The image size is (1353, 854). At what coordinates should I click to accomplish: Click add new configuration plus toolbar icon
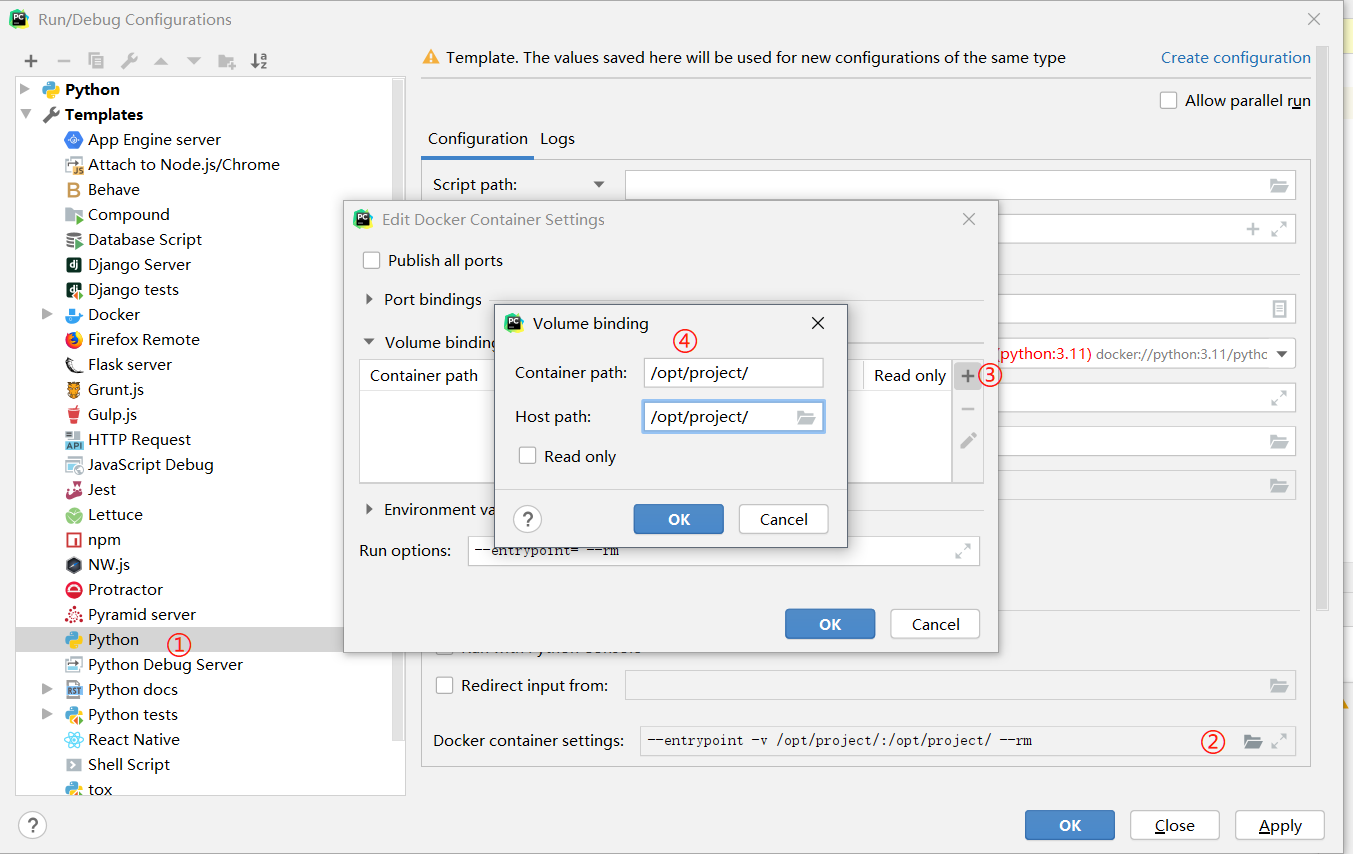coord(31,61)
